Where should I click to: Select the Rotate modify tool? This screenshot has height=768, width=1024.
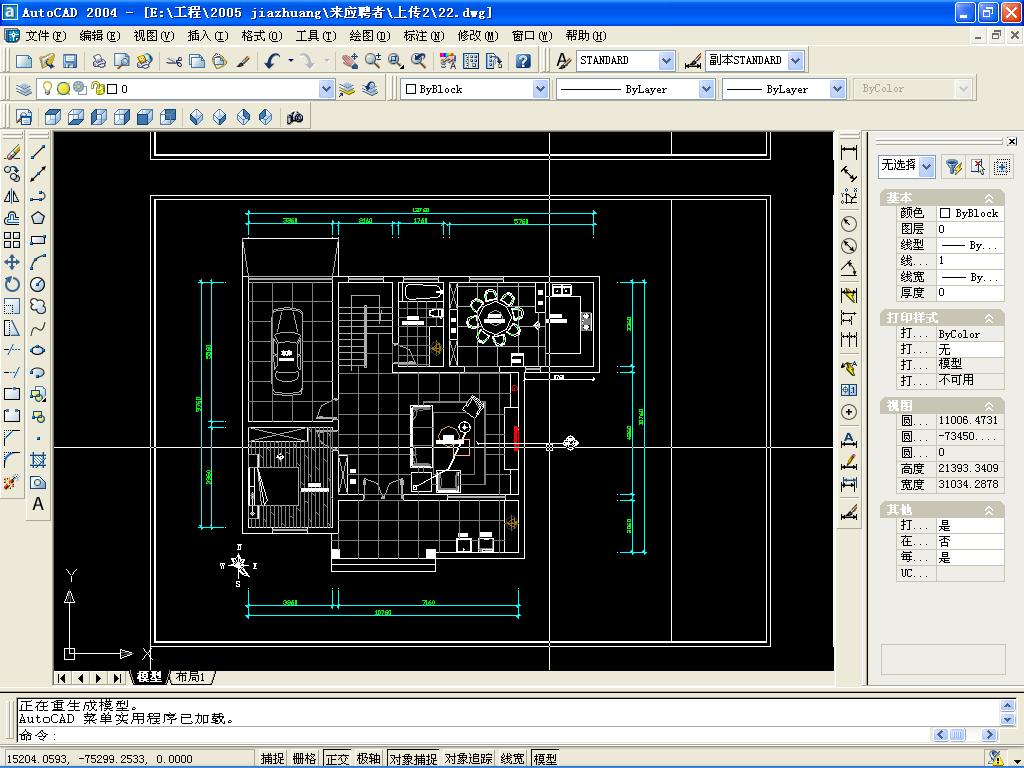(12, 284)
